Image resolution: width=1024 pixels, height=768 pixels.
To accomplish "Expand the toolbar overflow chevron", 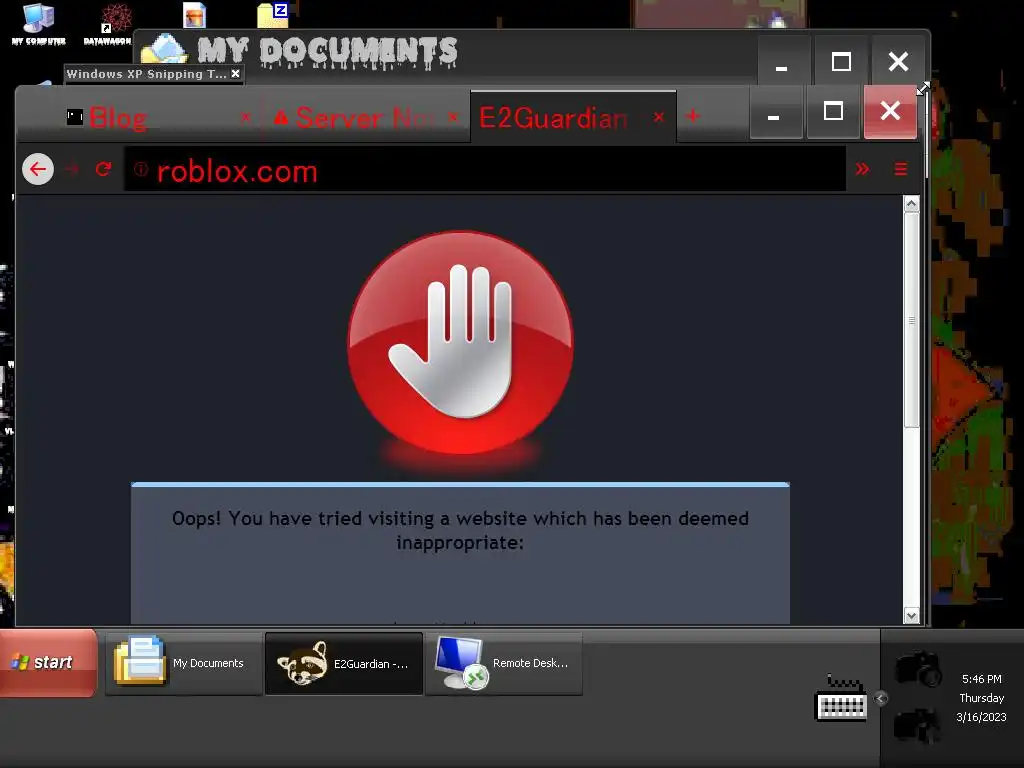I will tap(862, 169).
